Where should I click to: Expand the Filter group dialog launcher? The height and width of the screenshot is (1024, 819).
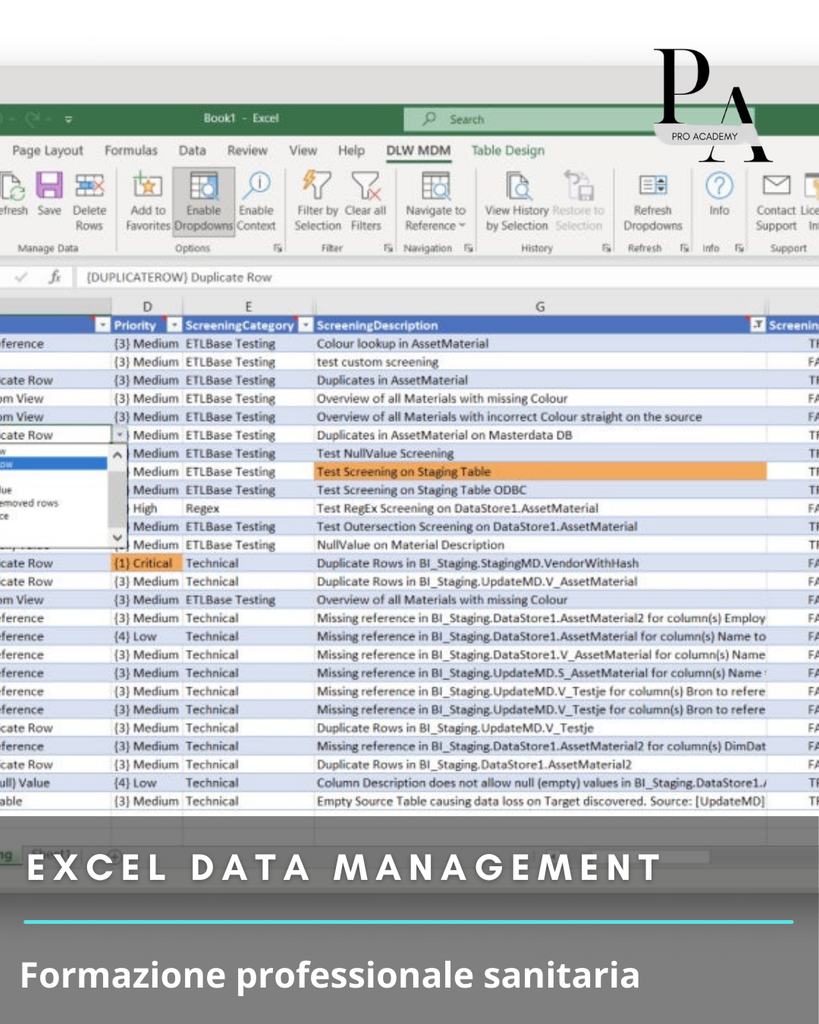pos(389,248)
